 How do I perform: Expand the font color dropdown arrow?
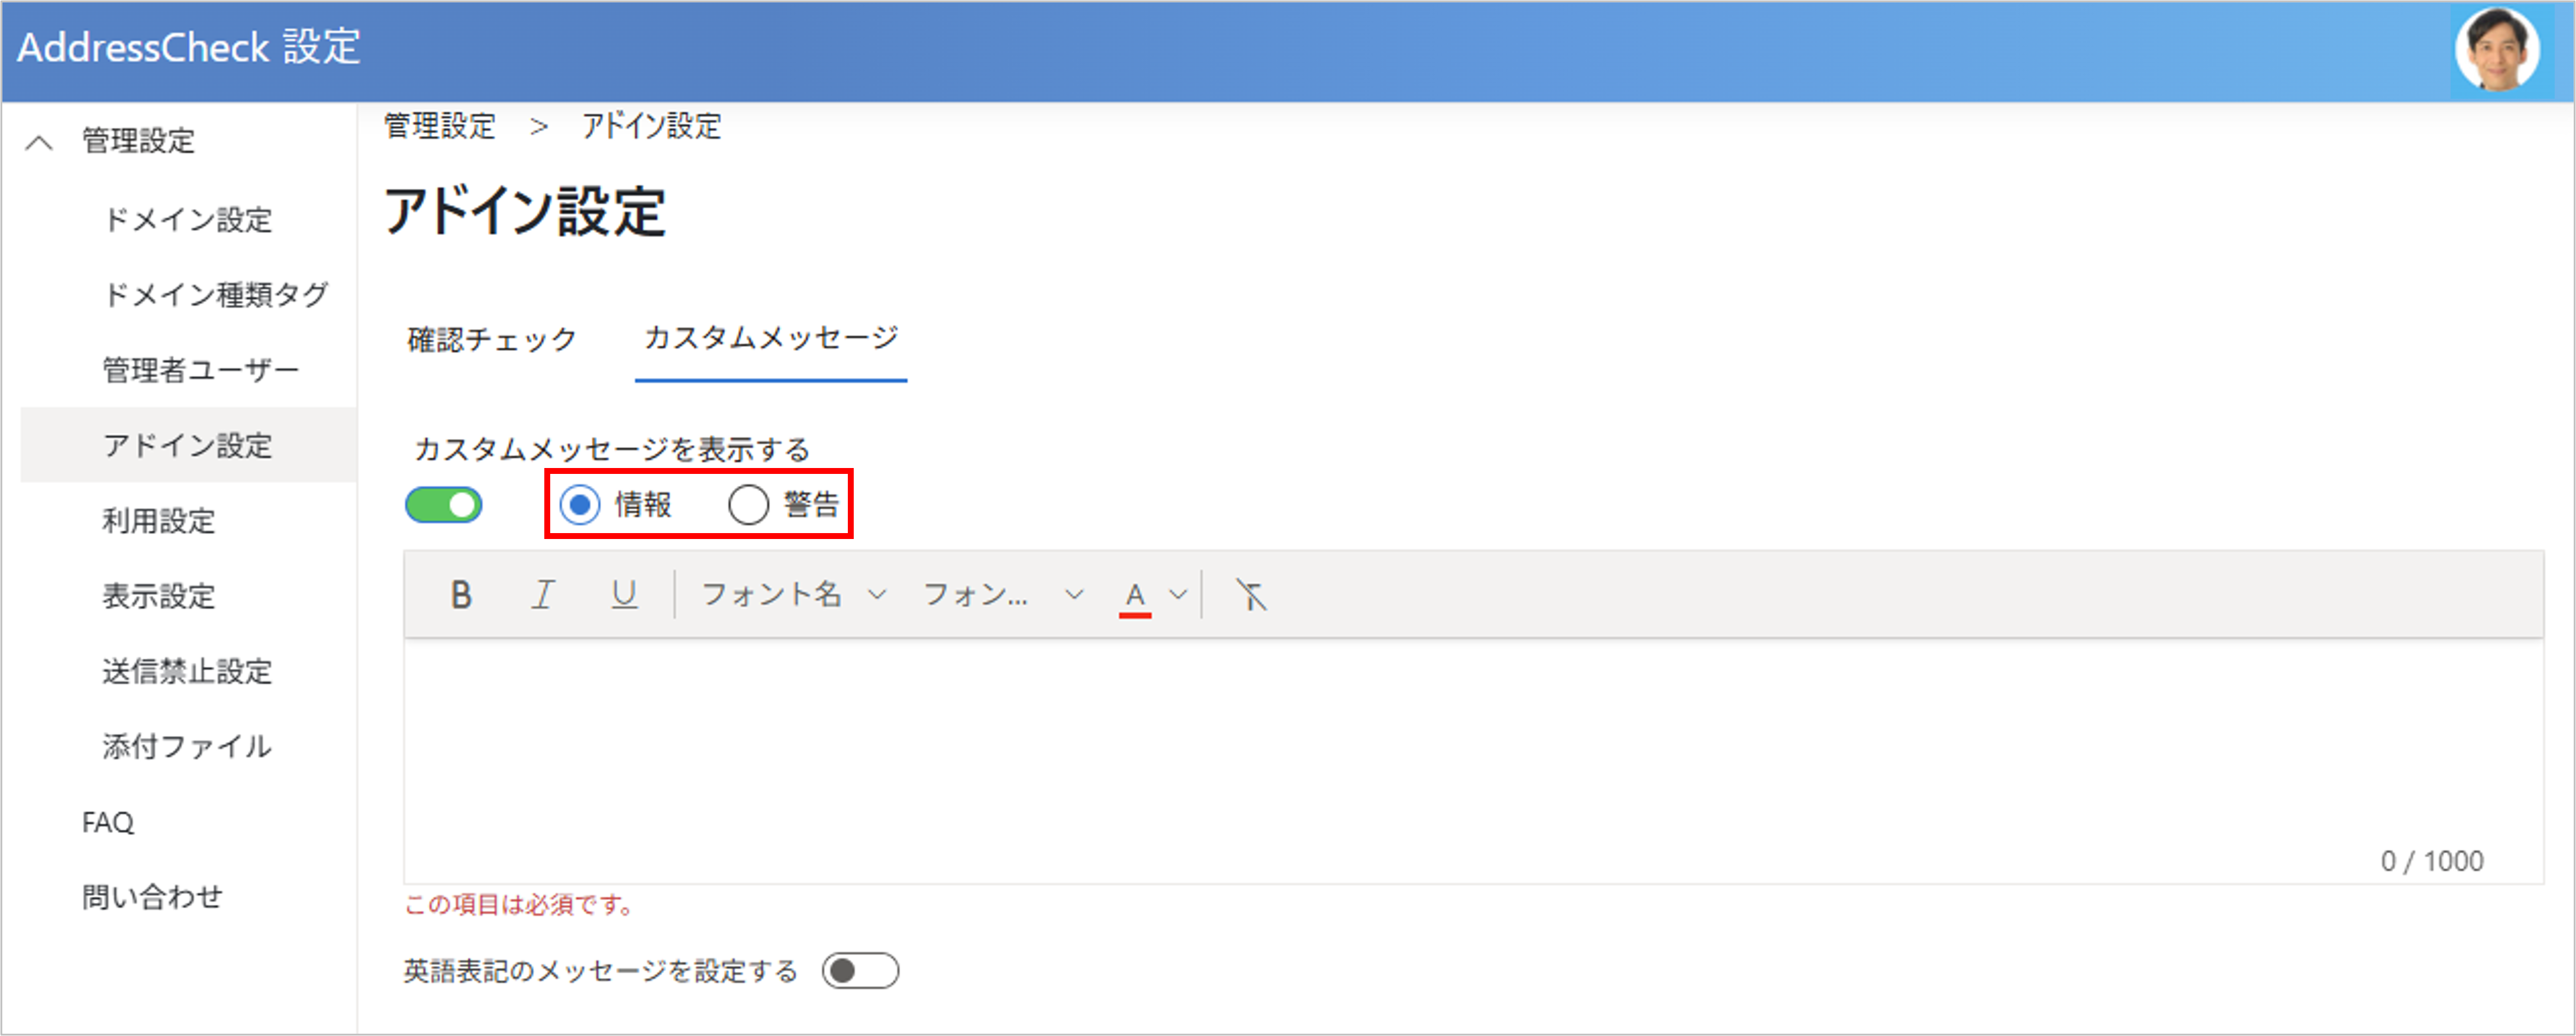tap(1178, 595)
